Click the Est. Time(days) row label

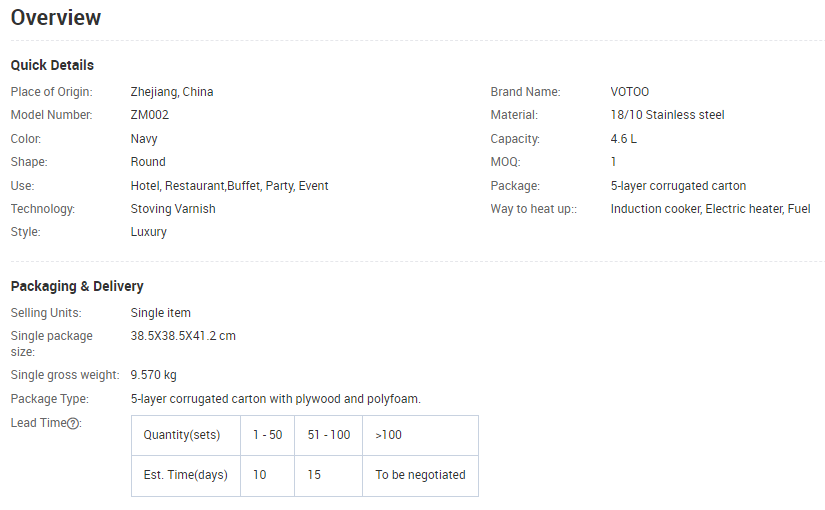point(186,475)
